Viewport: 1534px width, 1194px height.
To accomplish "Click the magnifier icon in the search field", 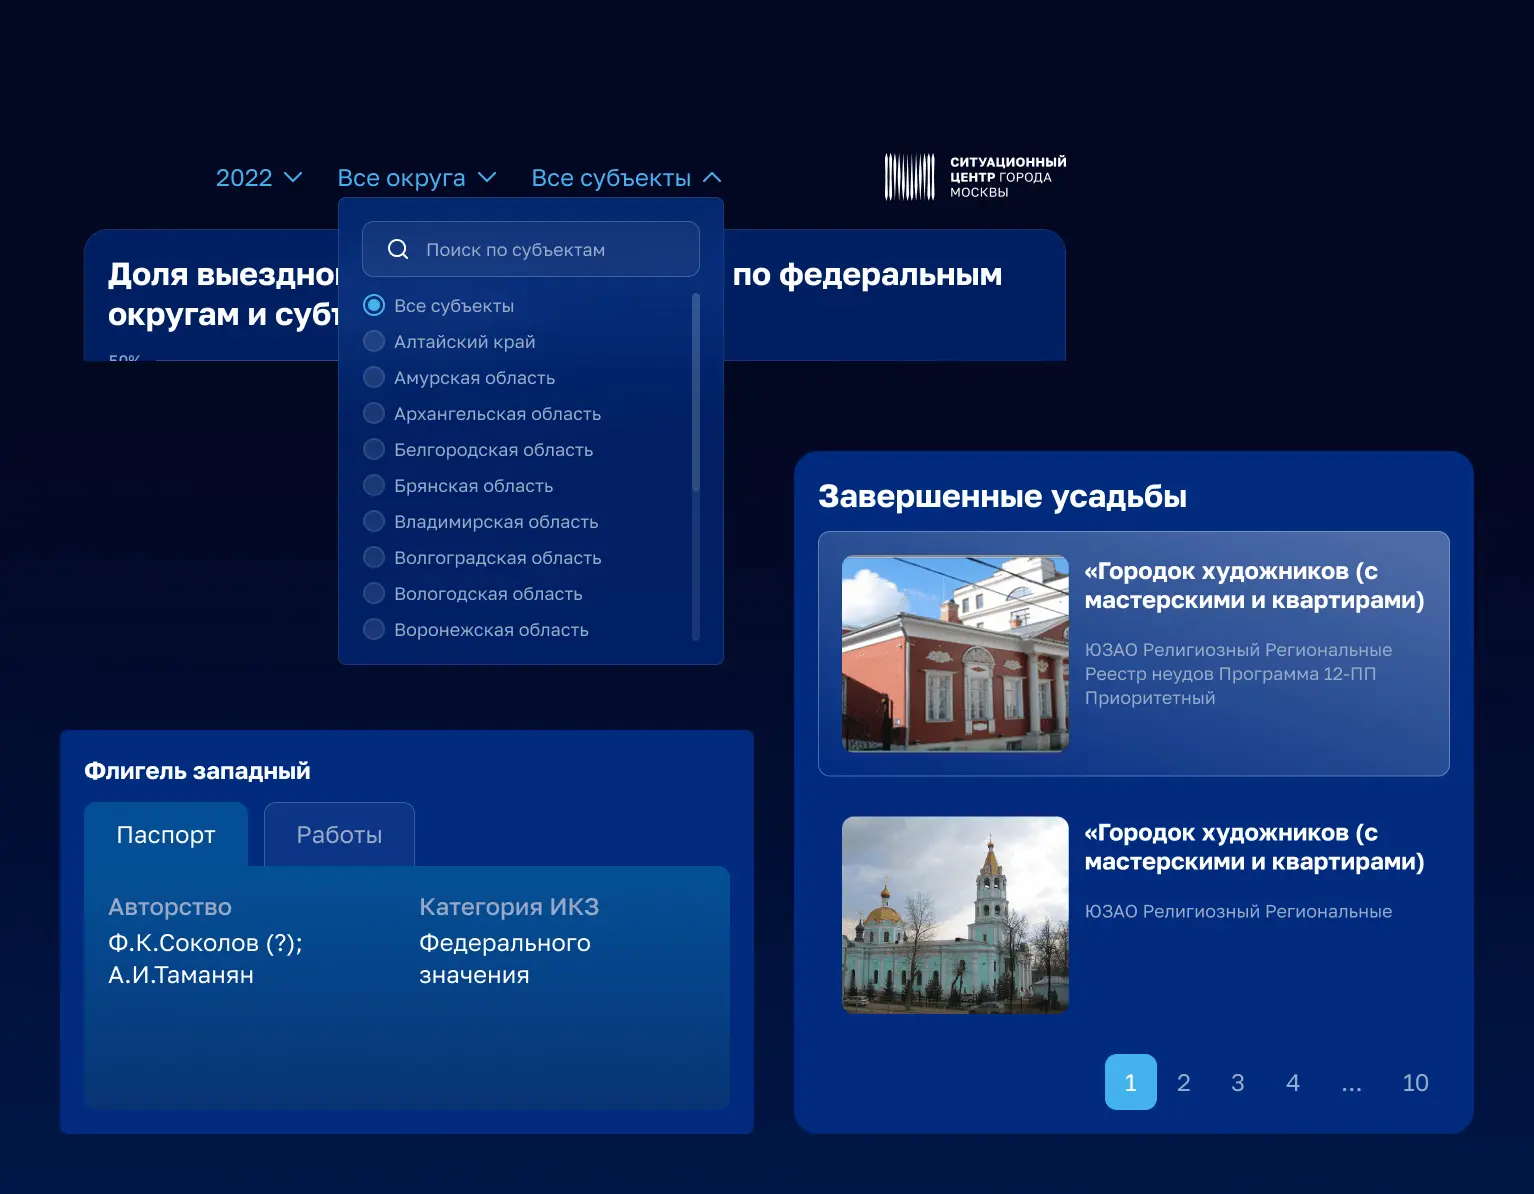I will point(398,249).
